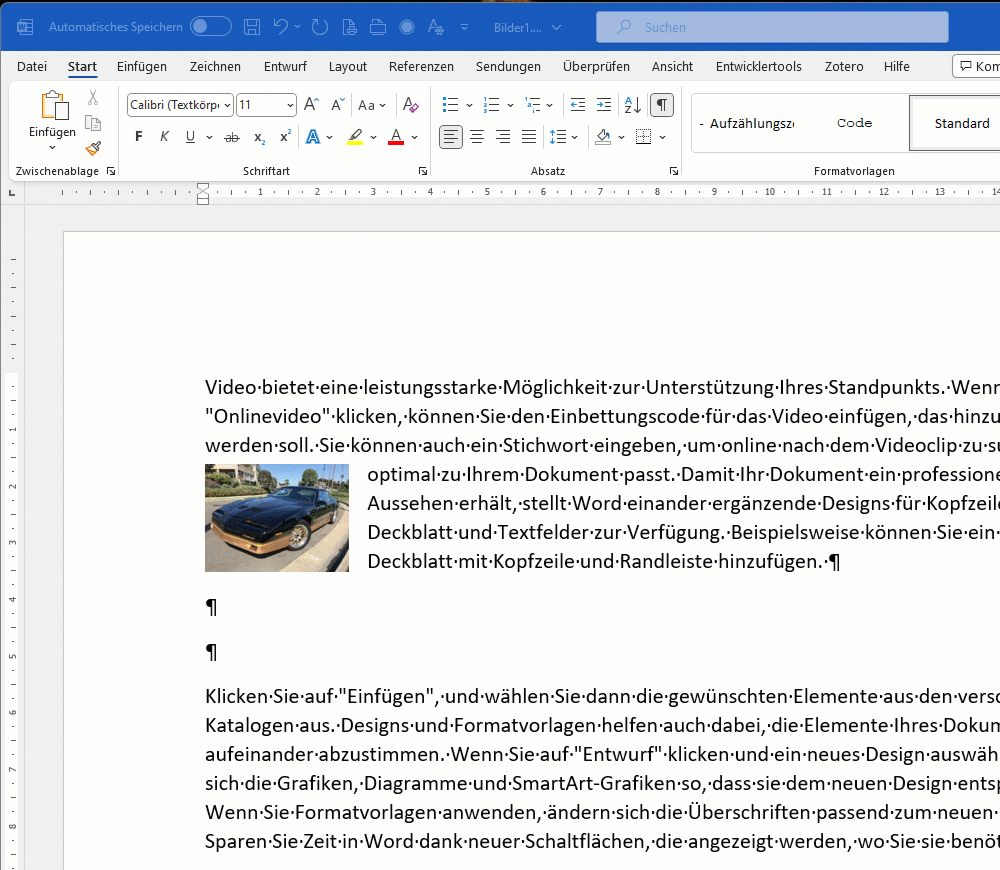Apply strikethrough formatting
1000x870 pixels.
(x=232, y=137)
